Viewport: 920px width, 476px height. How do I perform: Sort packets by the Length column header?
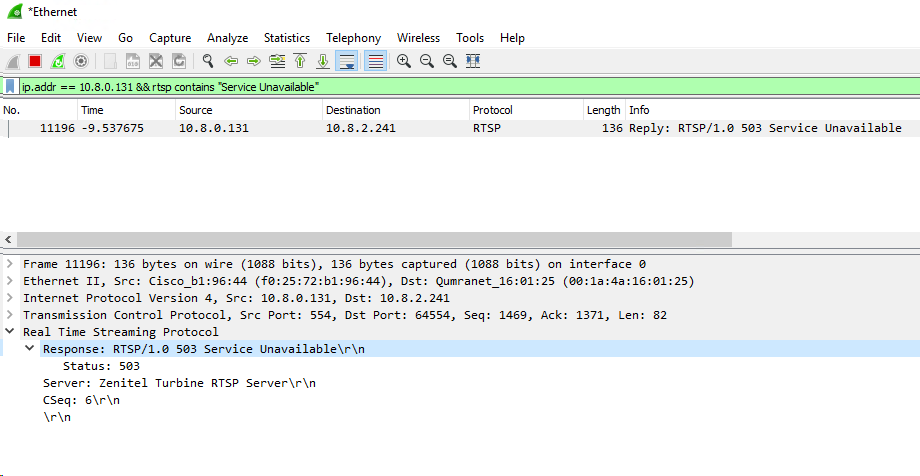(x=604, y=110)
